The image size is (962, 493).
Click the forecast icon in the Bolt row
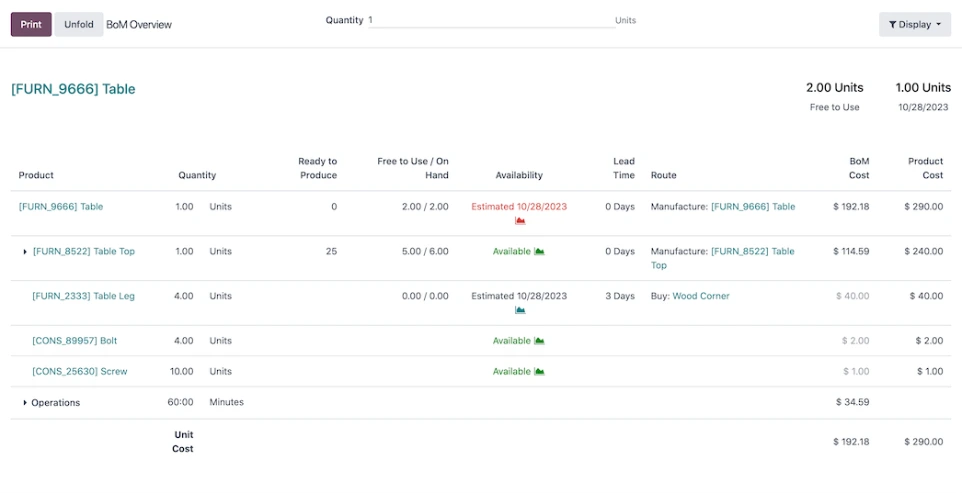pyautogui.click(x=539, y=341)
